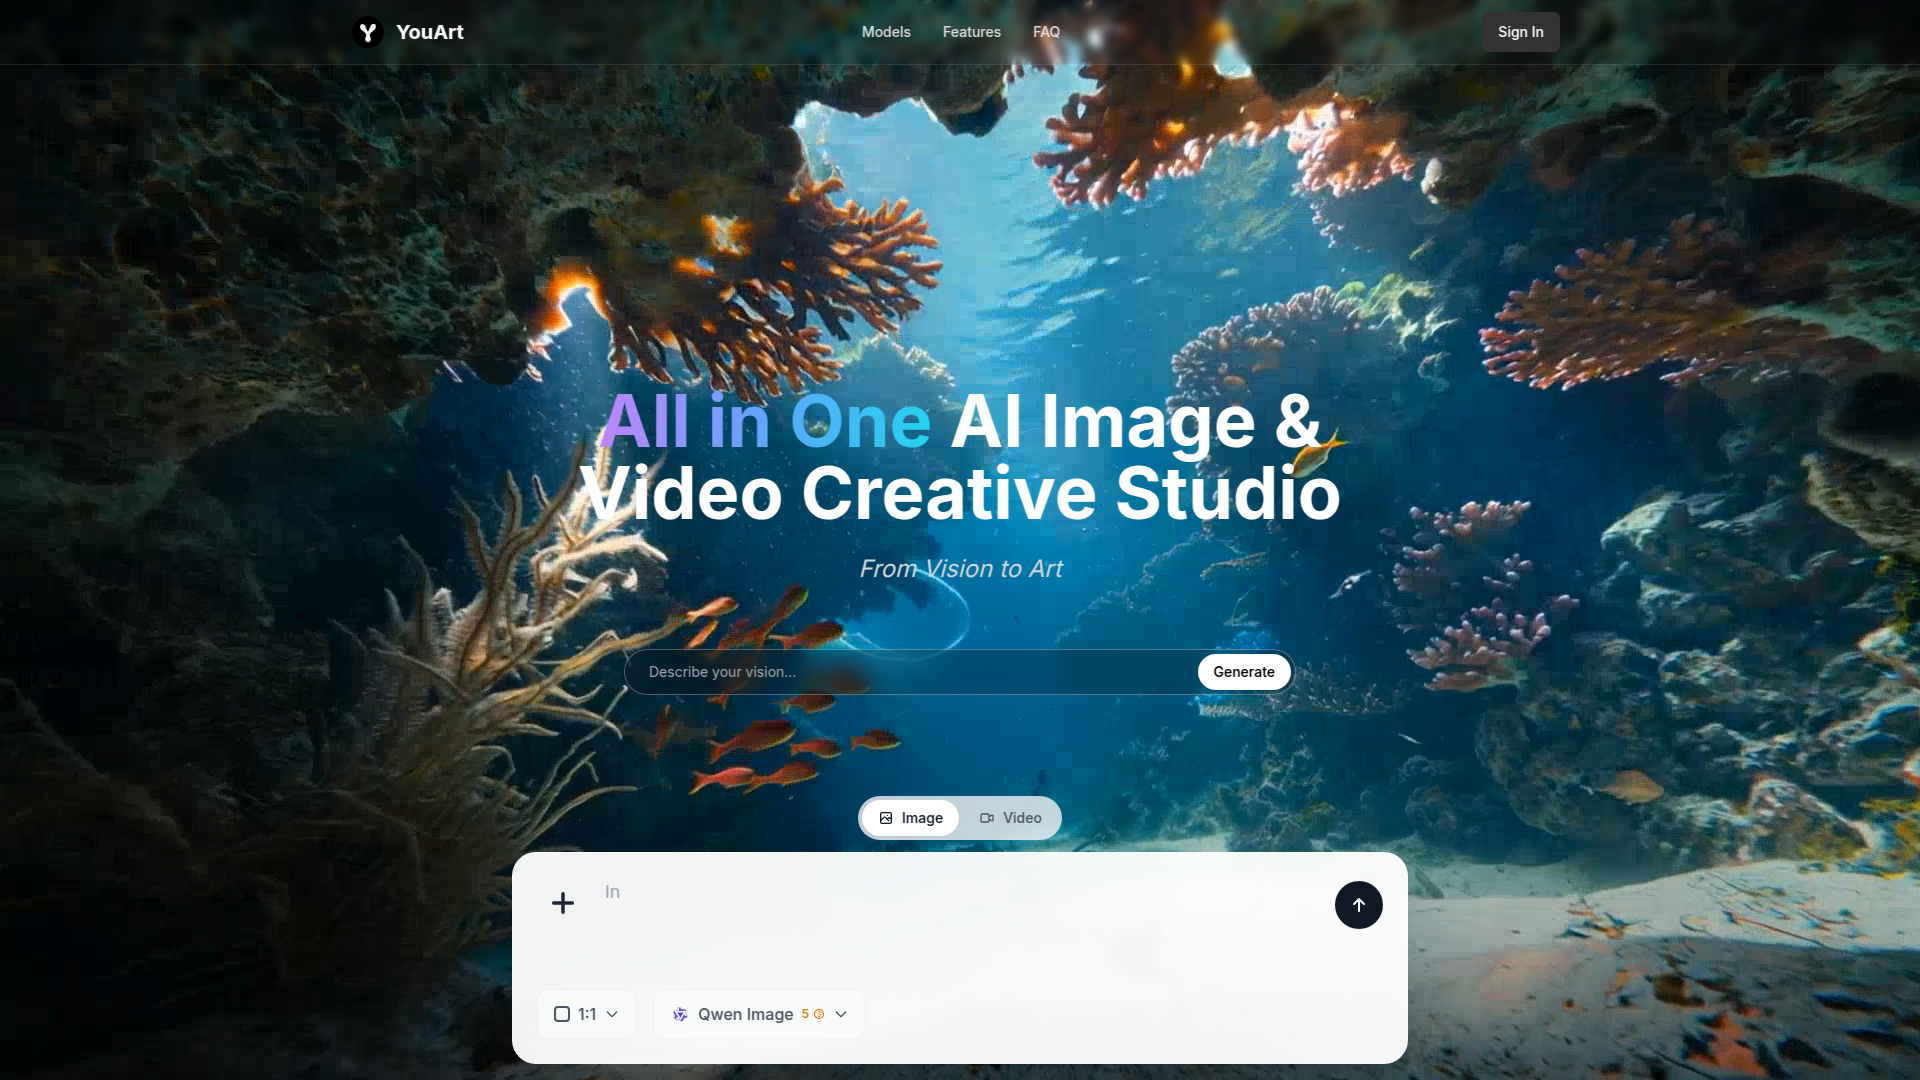Click the plus icon to add attachment
The height and width of the screenshot is (1080, 1920).
[x=563, y=903]
